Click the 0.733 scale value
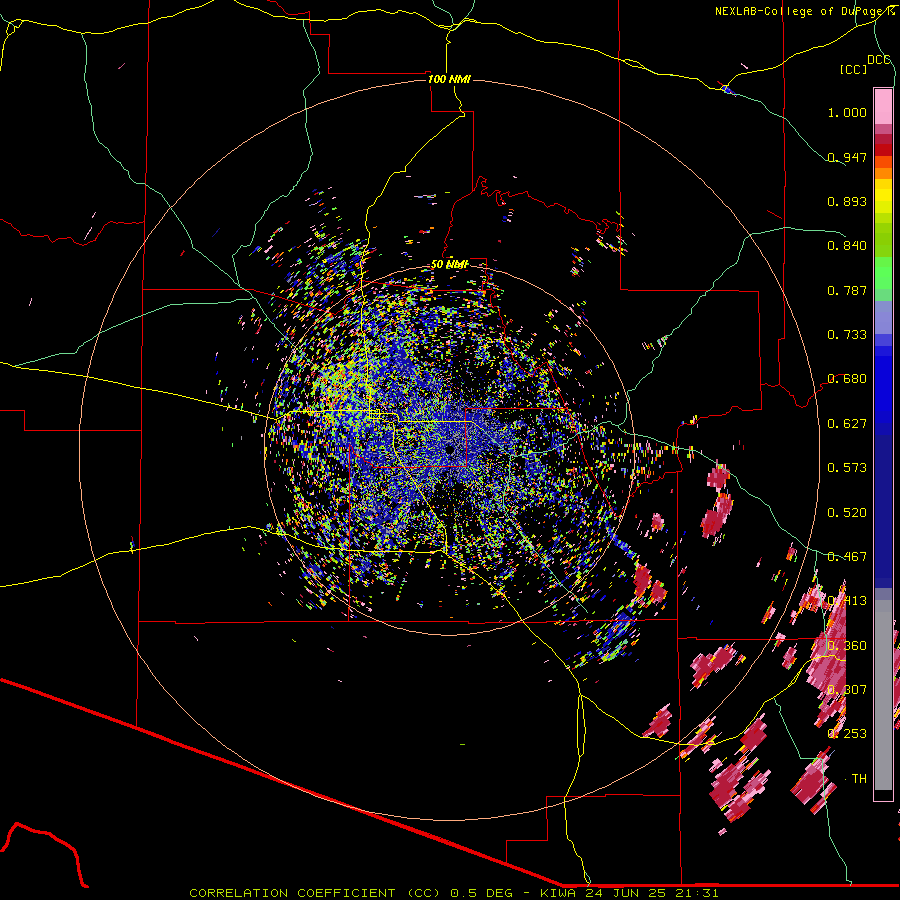Viewport: 900px width, 900px height. click(847, 335)
